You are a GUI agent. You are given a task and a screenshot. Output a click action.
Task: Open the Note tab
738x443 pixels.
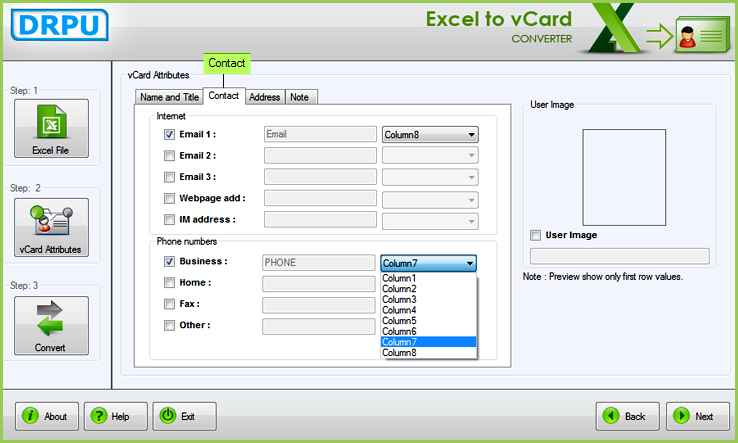click(x=300, y=97)
